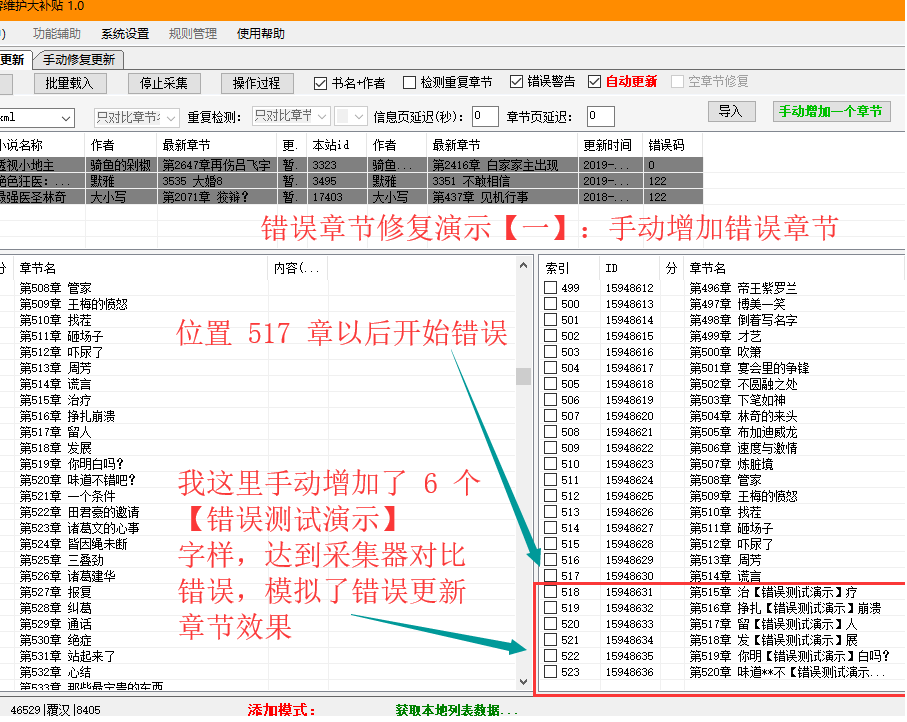Disable the 自动更新 checkbox
This screenshot has width=907, height=722.
point(595,83)
